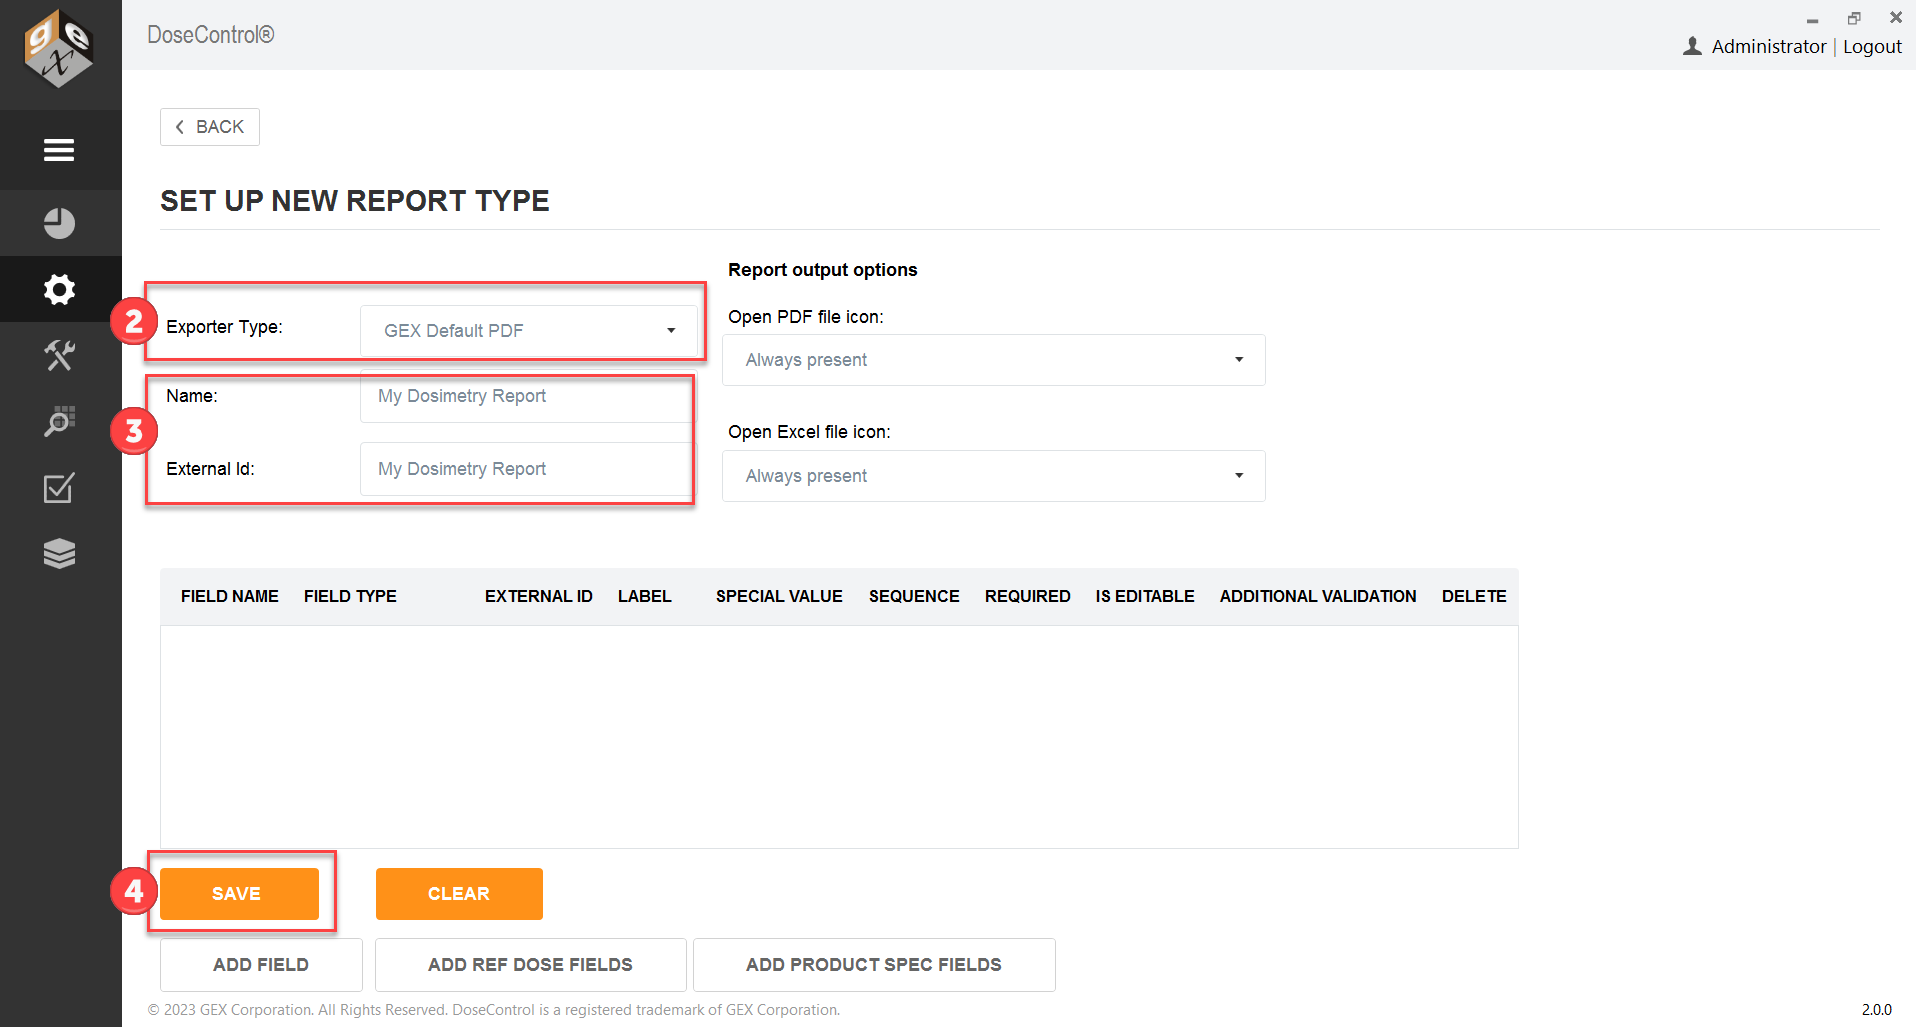Click the magnifier search data icon
This screenshot has height=1027, width=1916.
[x=59, y=421]
